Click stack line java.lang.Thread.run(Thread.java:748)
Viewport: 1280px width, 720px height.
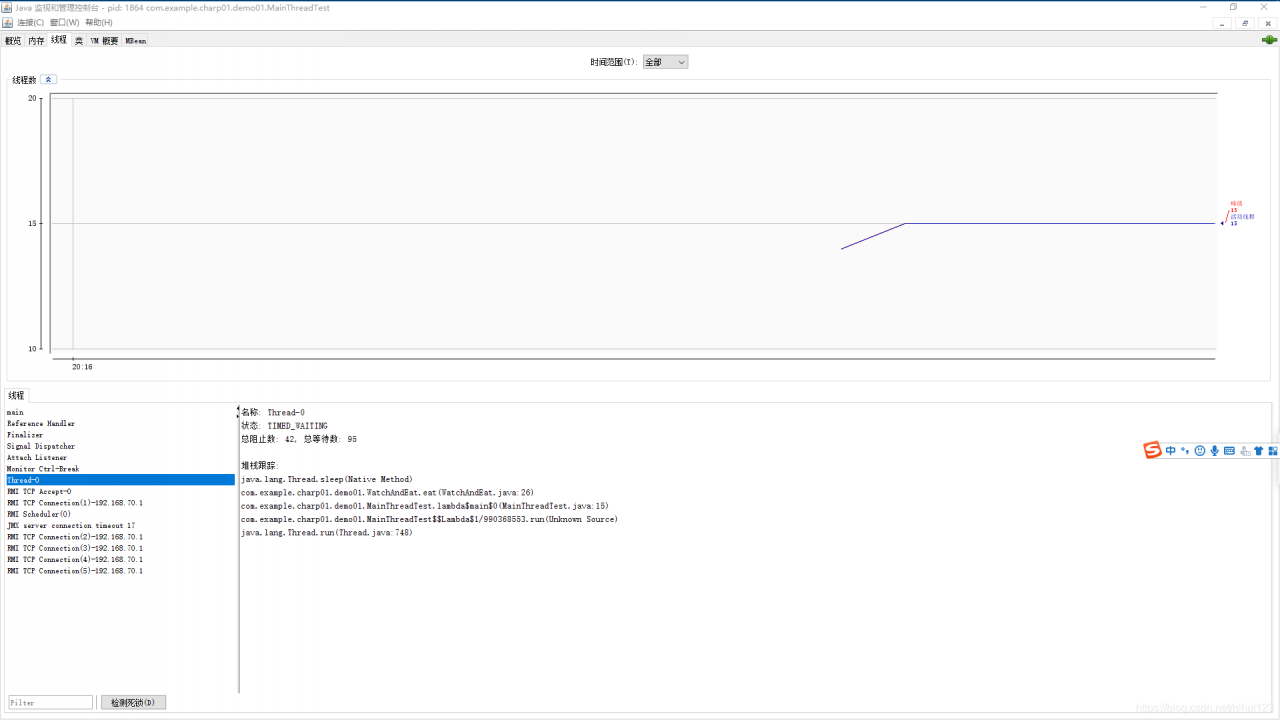point(326,533)
